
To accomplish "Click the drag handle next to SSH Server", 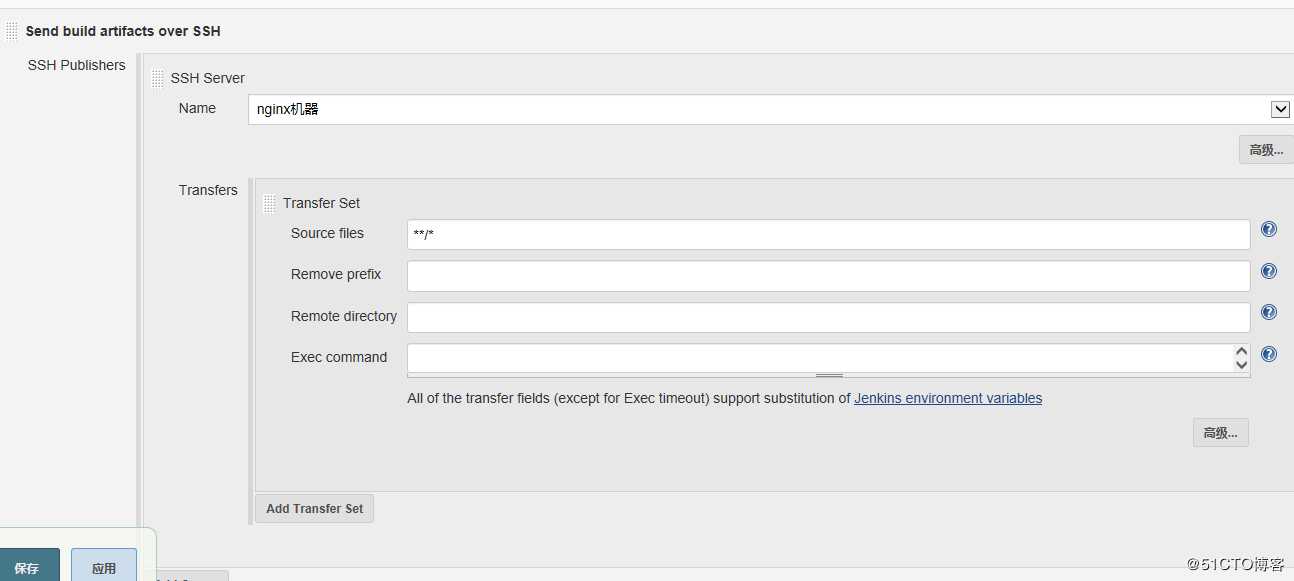I will 158,78.
